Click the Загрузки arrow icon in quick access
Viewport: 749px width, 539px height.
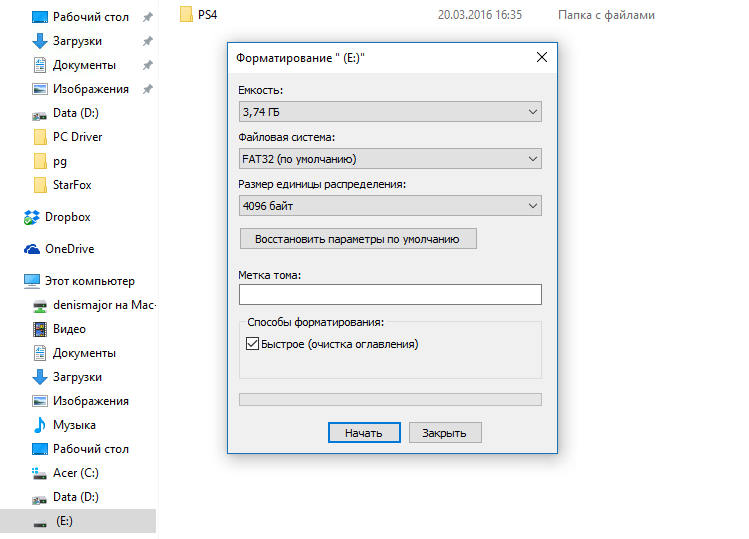click(40, 41)
